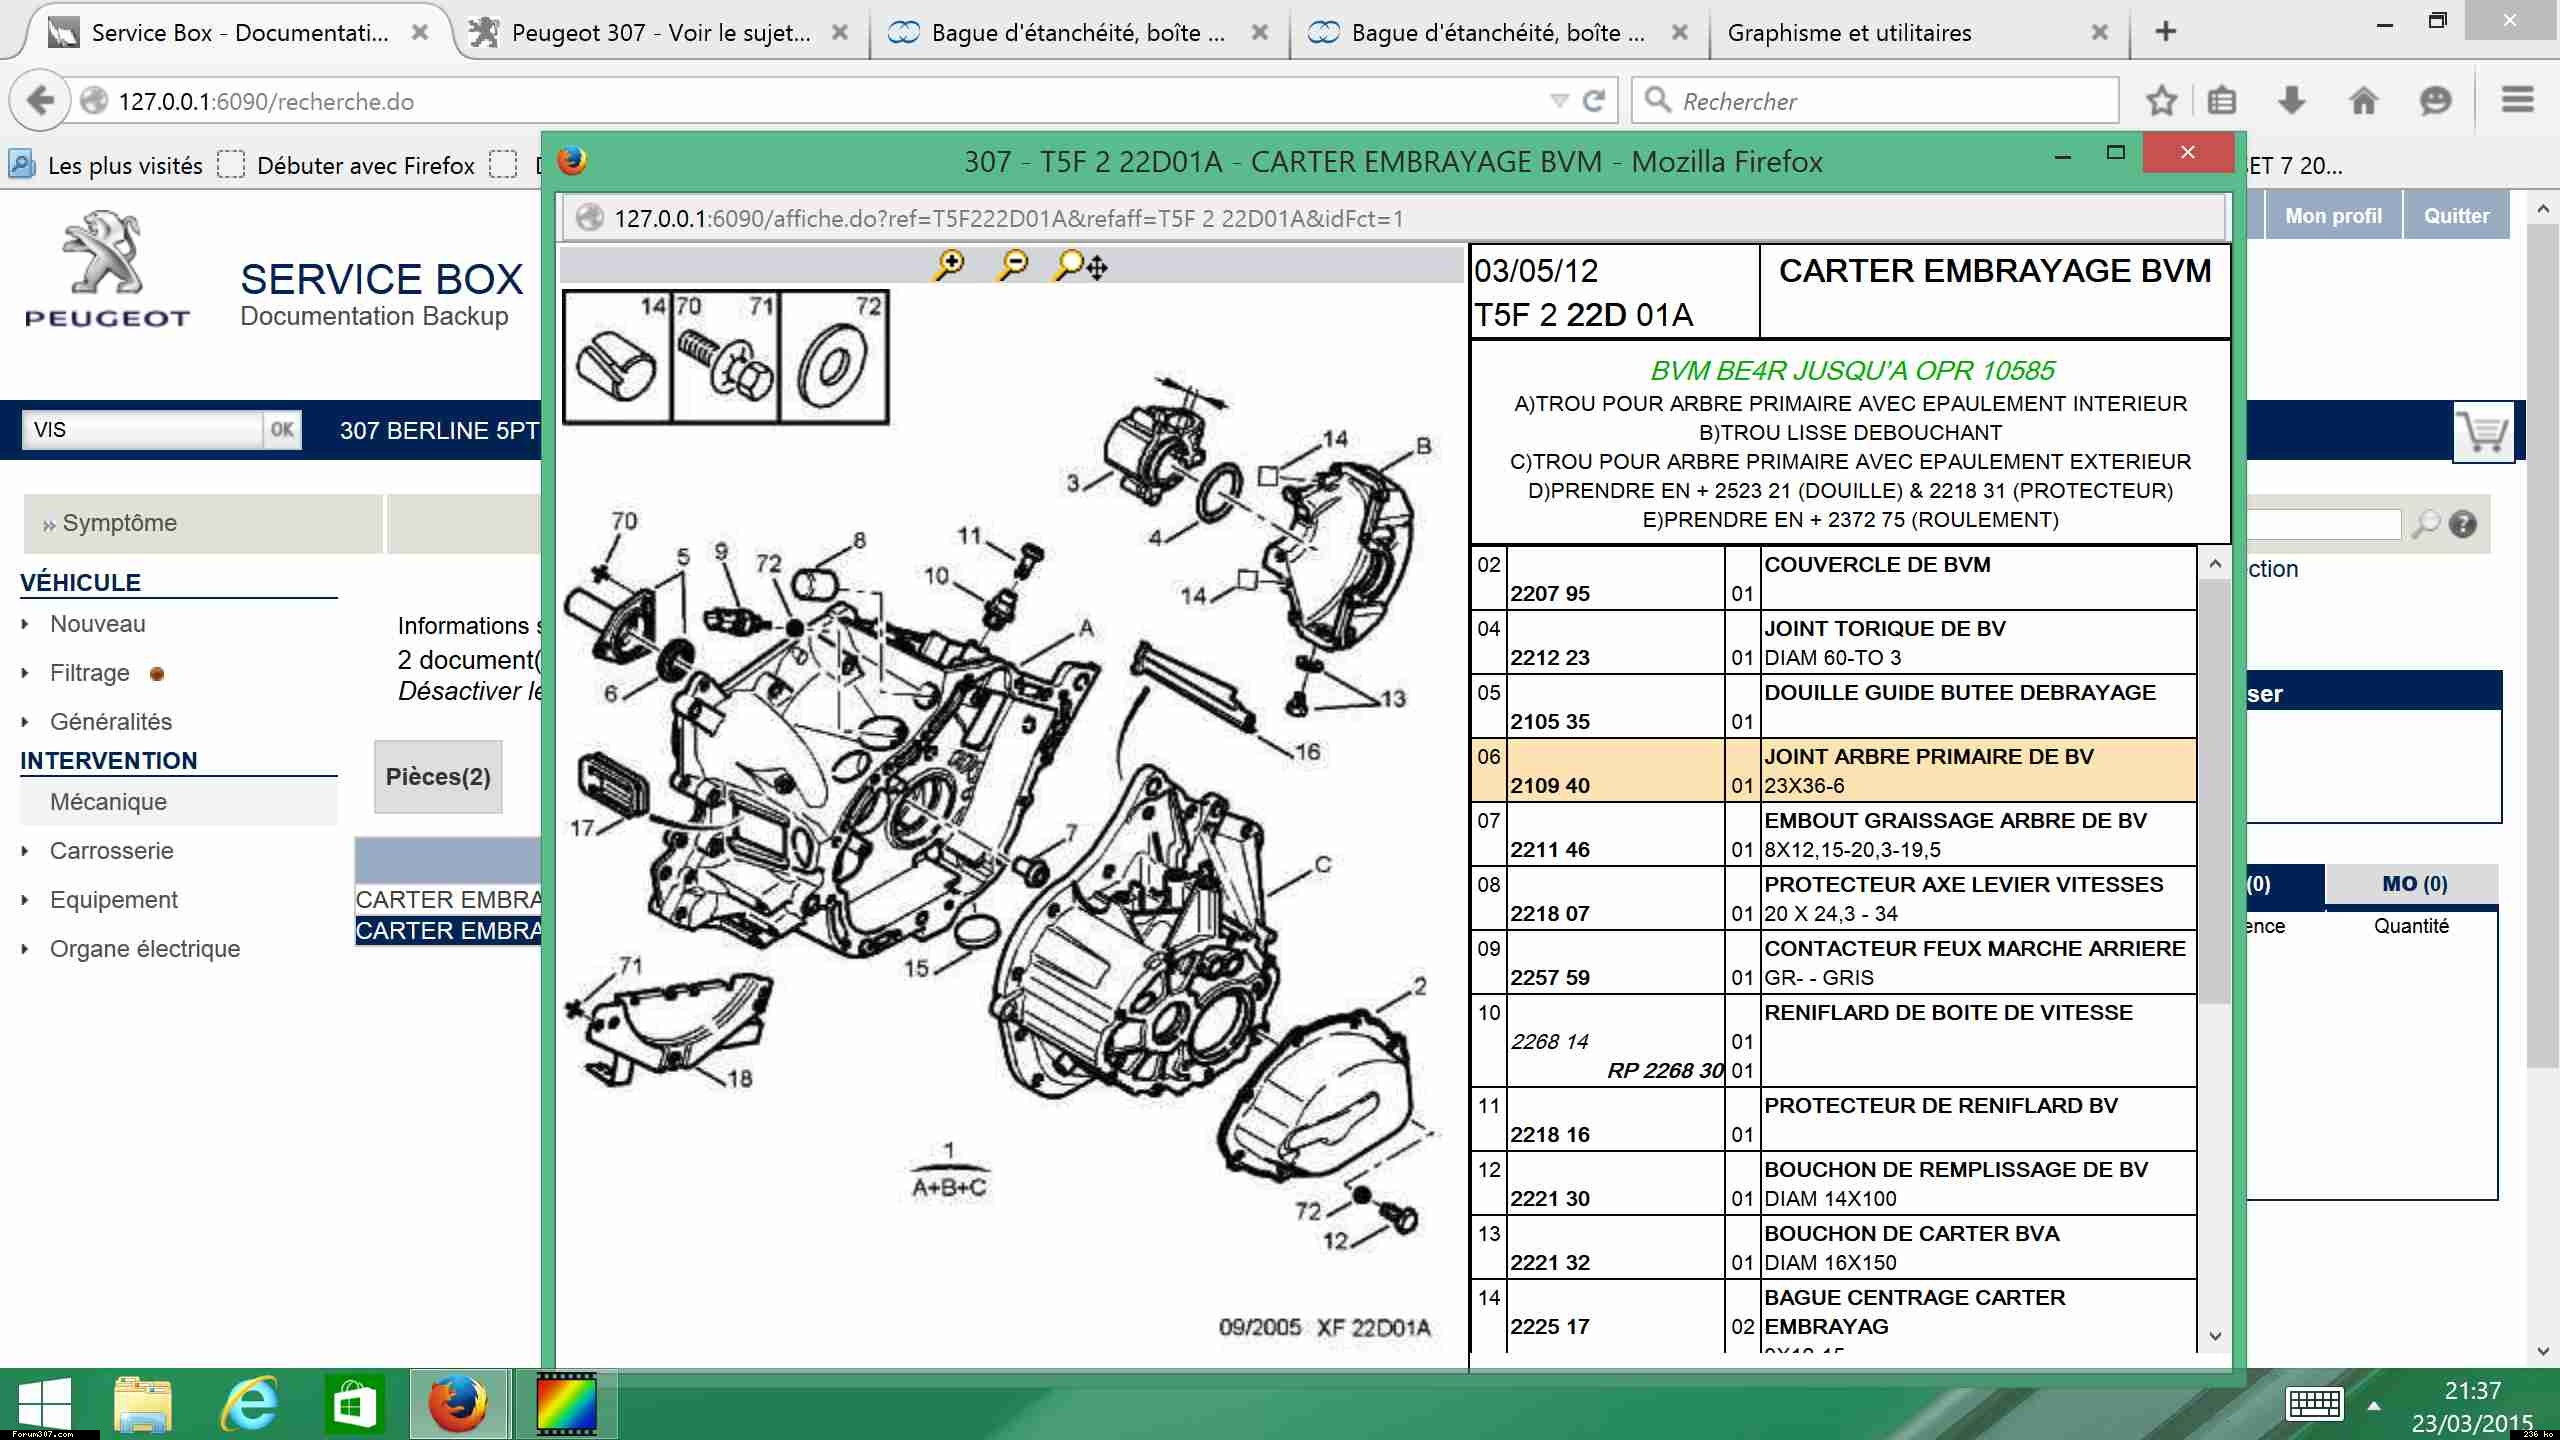Select first CARTER EMBRA result row
The image size is (2560, 1440).
449,900
